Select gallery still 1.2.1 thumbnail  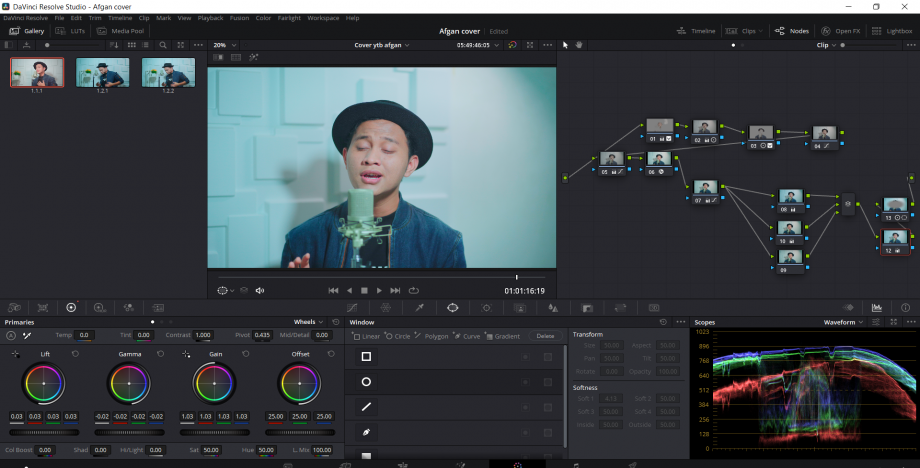(x=103, y=72)
